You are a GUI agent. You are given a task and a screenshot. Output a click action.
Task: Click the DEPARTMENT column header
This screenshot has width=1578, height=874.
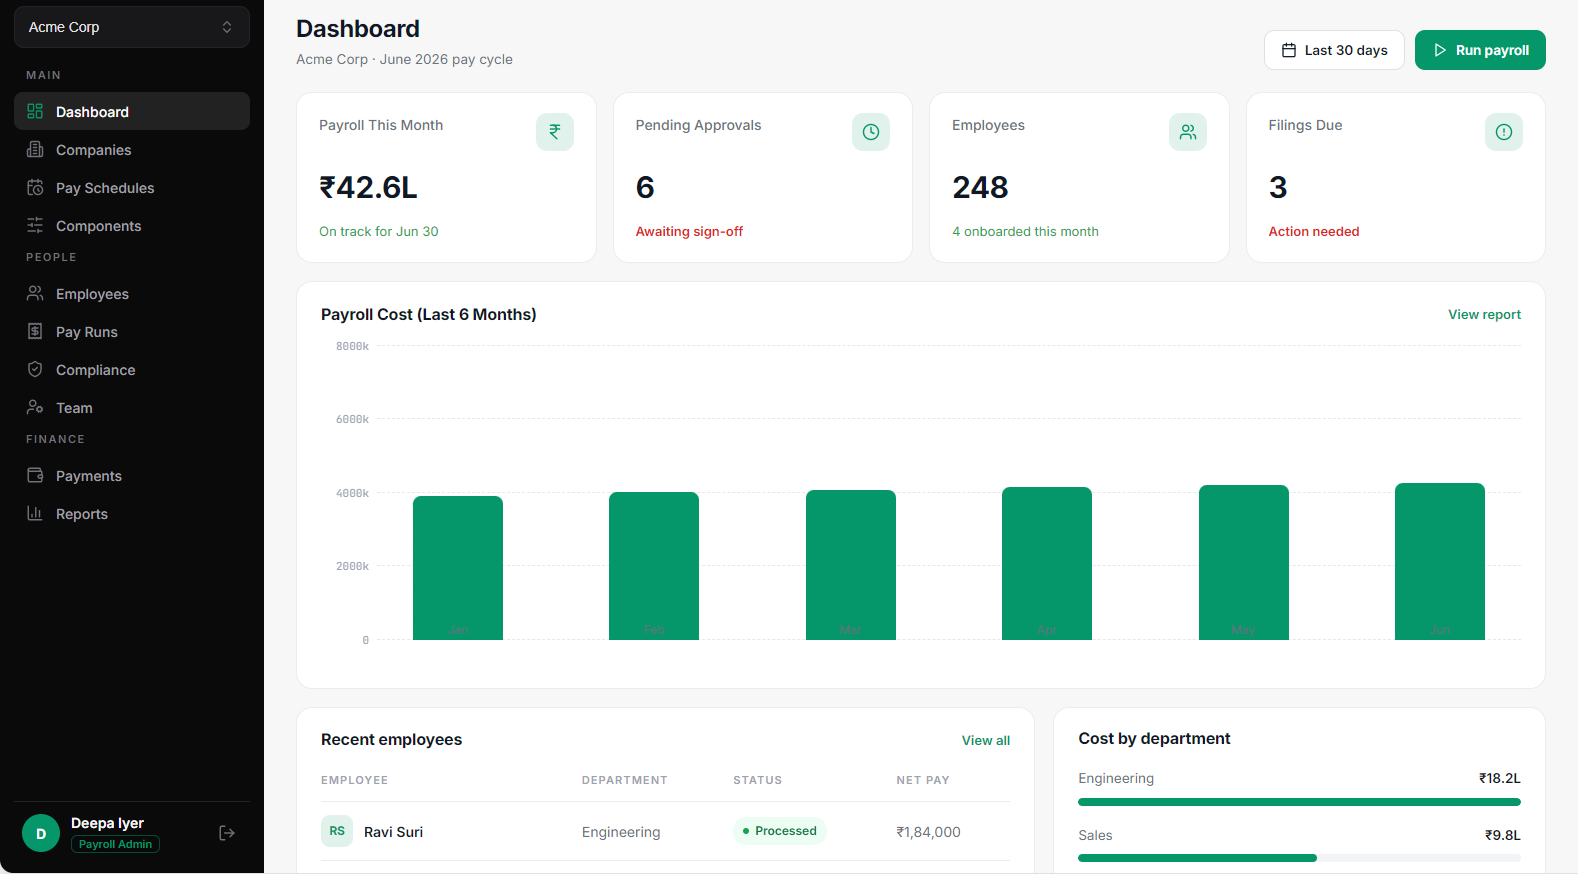(x=625, y=780)
